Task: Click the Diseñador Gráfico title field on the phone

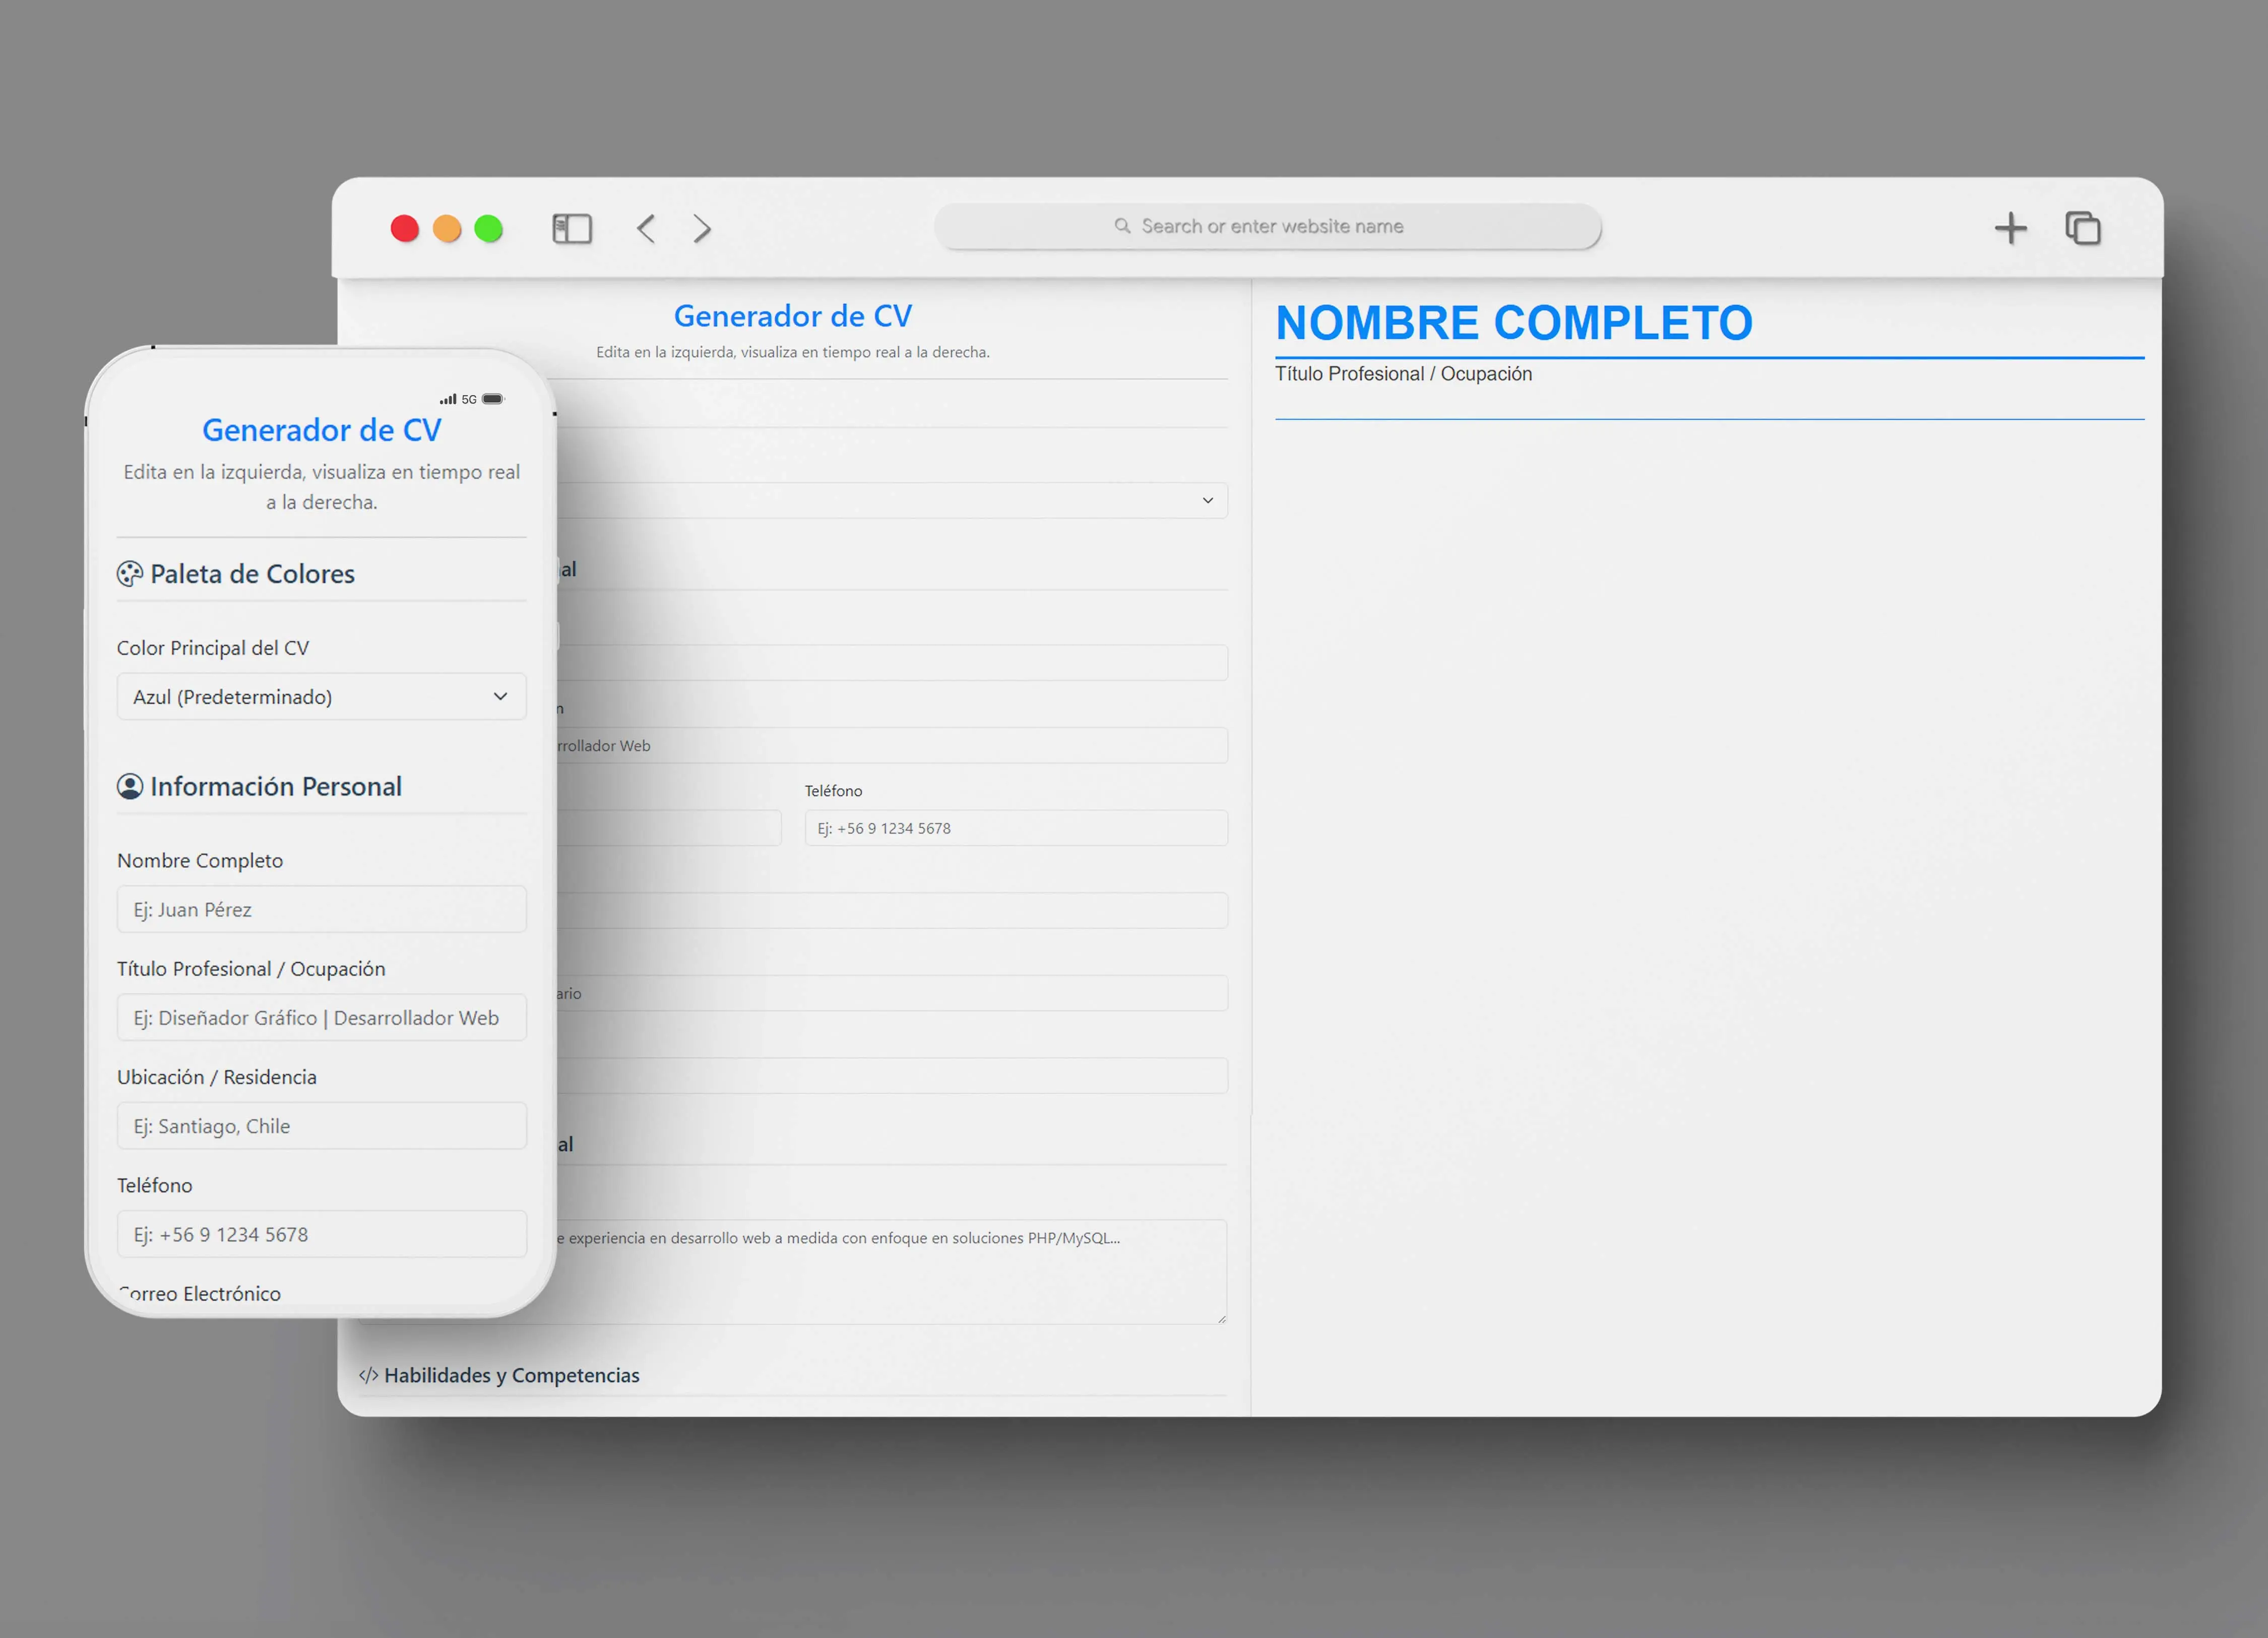Action: click(x=321, y=1018)
